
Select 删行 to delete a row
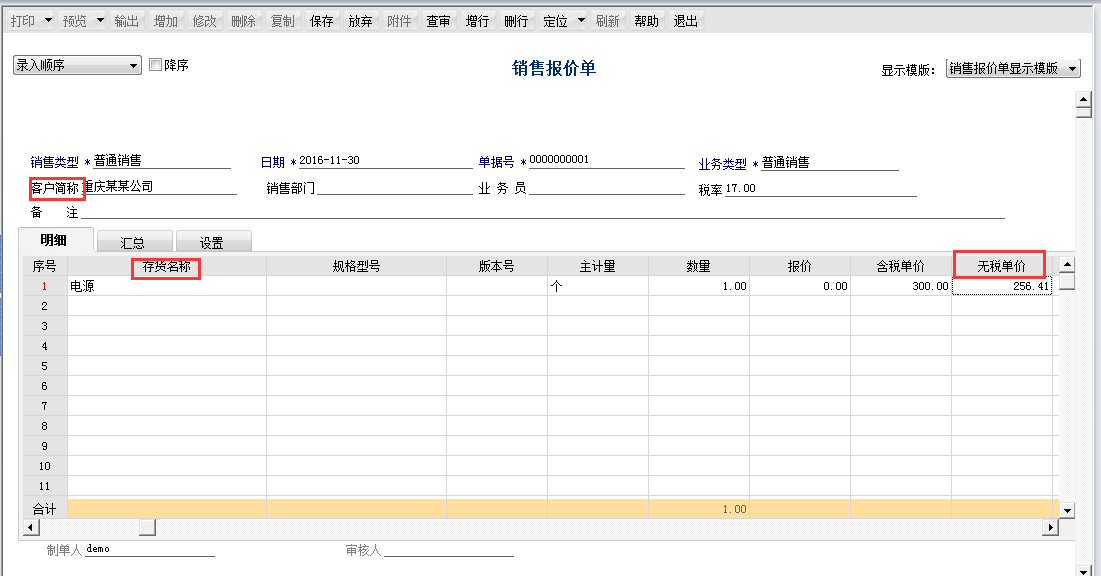tap(516, 20)
